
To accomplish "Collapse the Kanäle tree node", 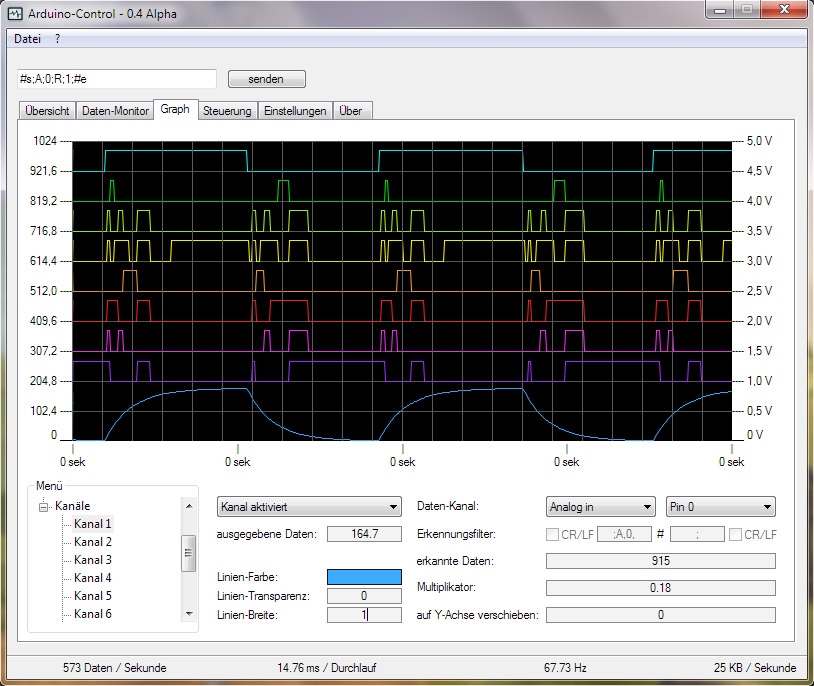I will pos(44,506).
